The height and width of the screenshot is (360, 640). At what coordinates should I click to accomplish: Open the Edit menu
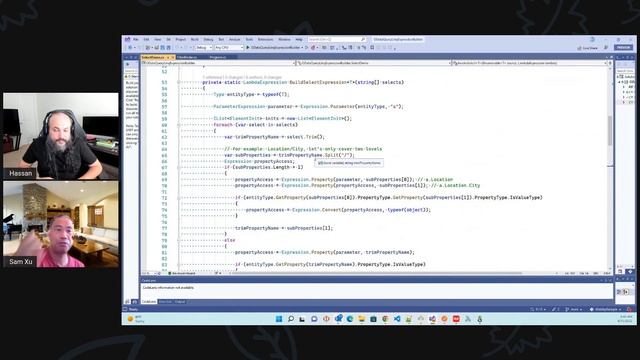146,40
